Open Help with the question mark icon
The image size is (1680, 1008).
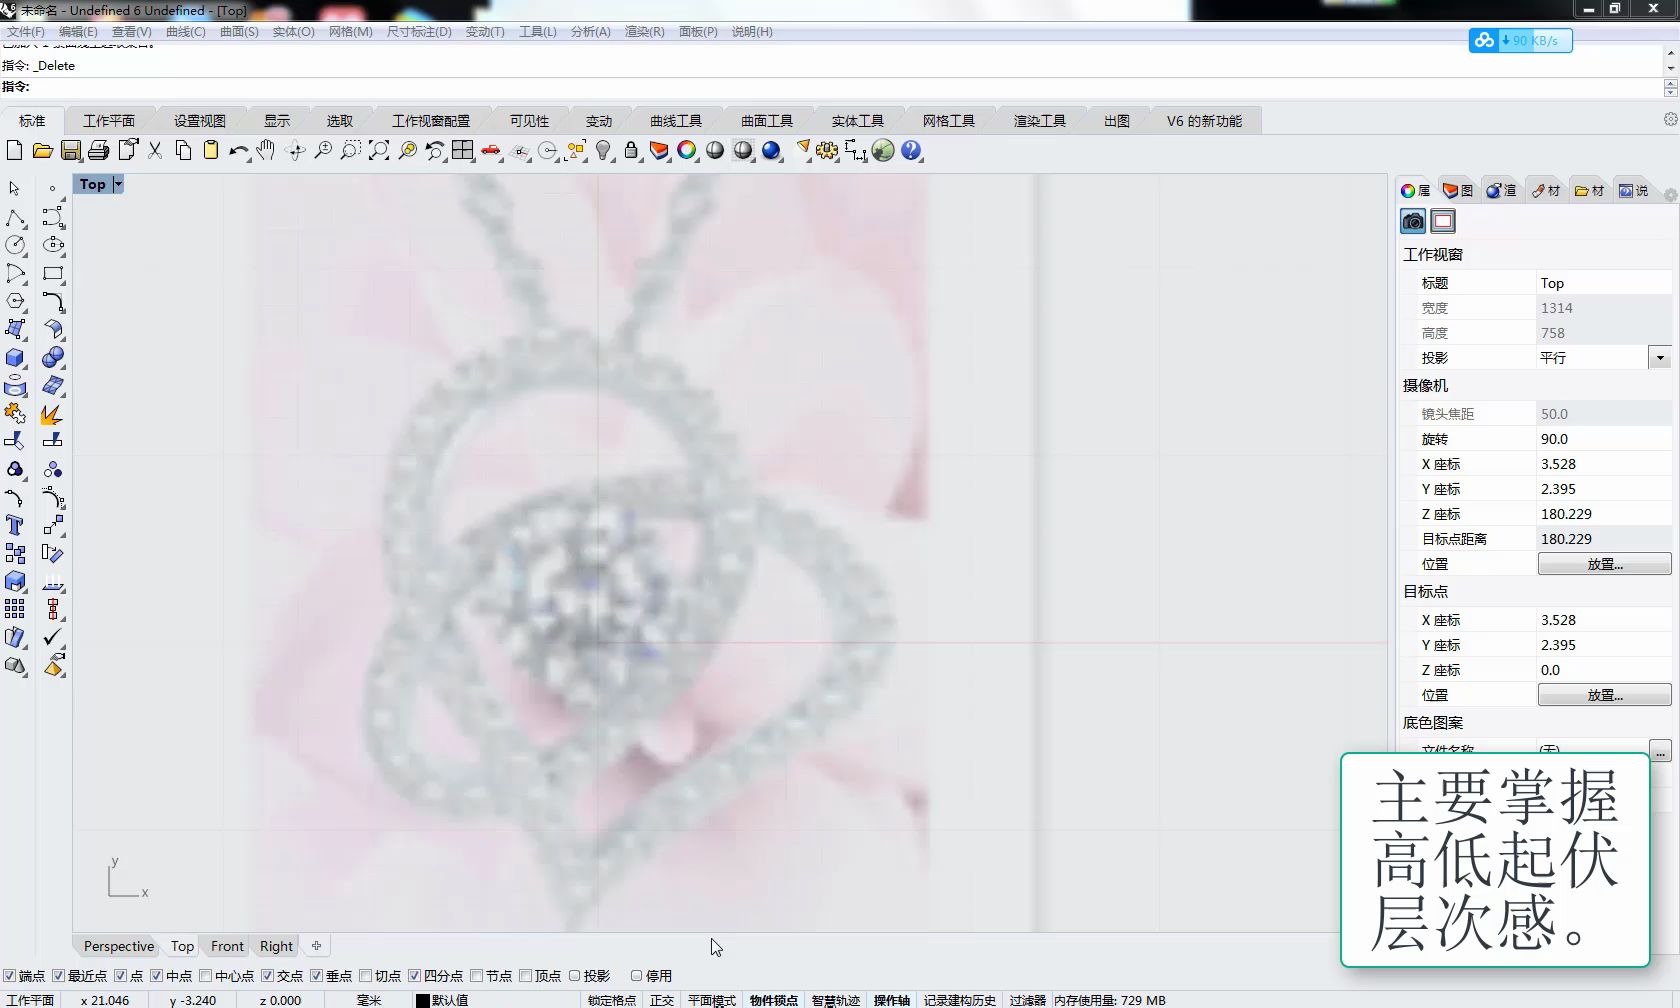[911, 151]
